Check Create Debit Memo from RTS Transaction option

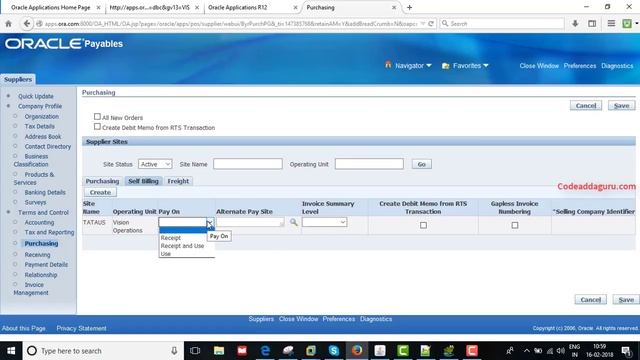tap(97, 127)
